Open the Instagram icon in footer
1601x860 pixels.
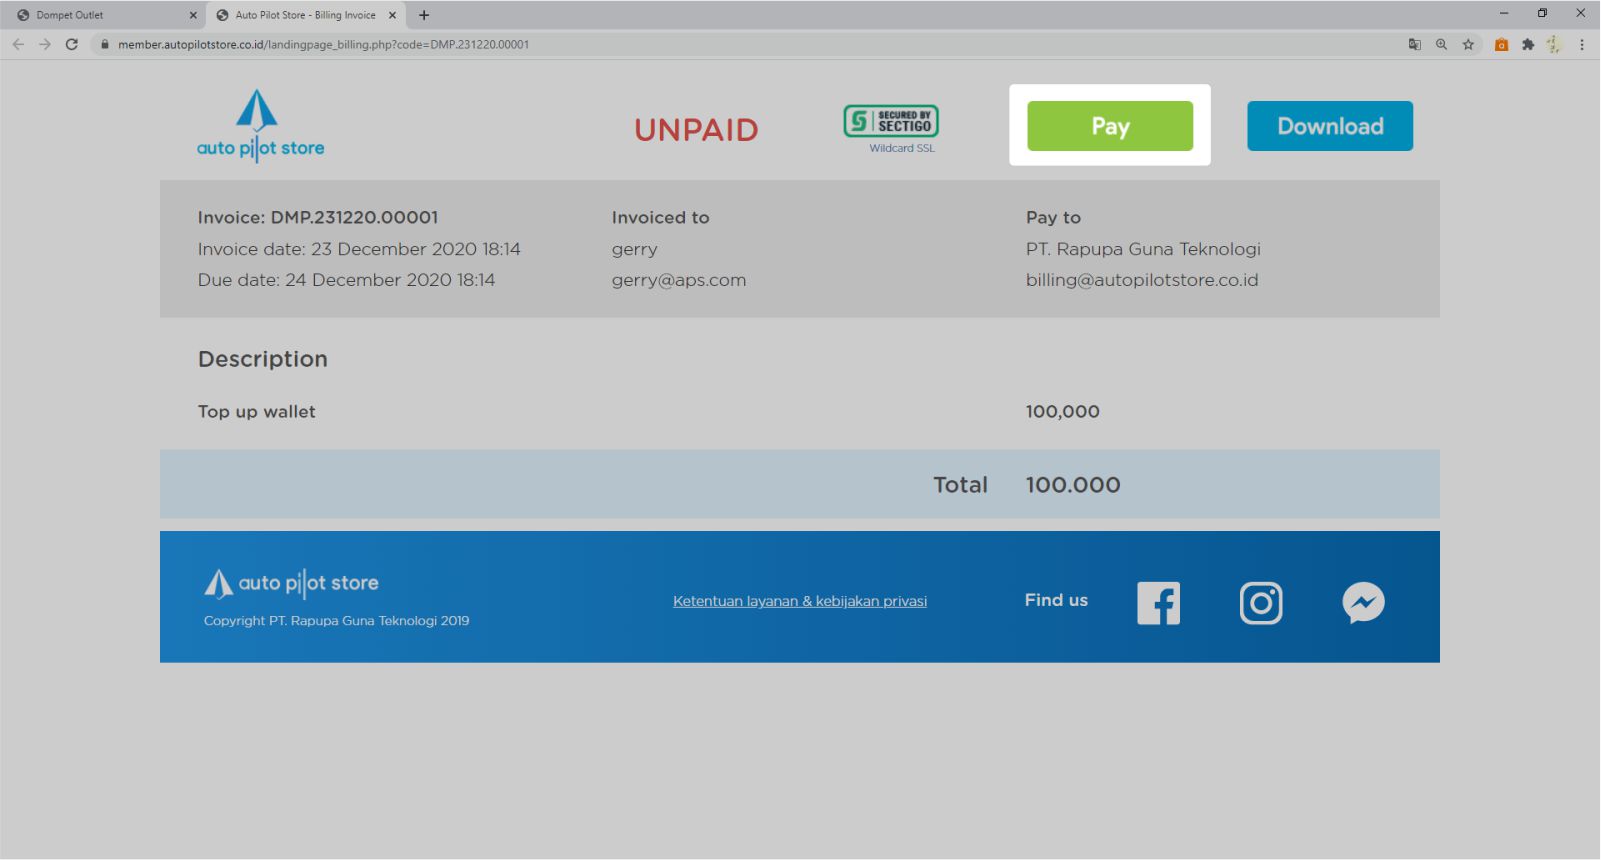click(1260, 603)
